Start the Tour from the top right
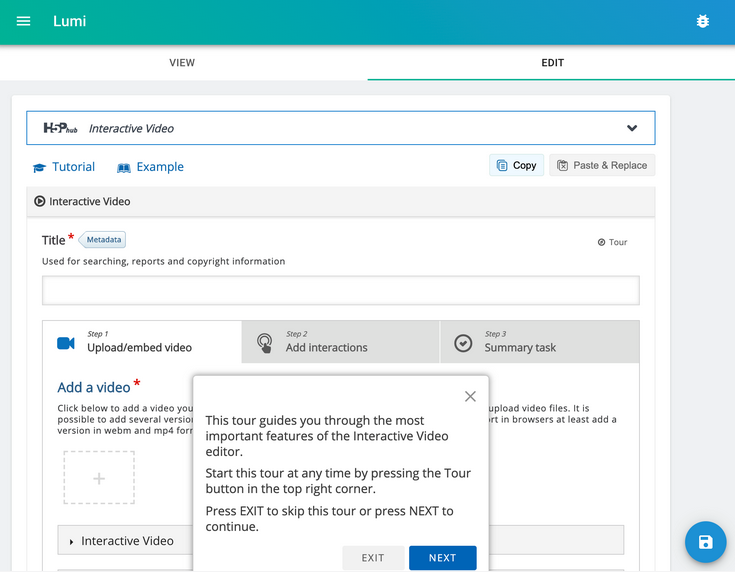This screenshot has width=735, height=575. [x=612, y=242]
